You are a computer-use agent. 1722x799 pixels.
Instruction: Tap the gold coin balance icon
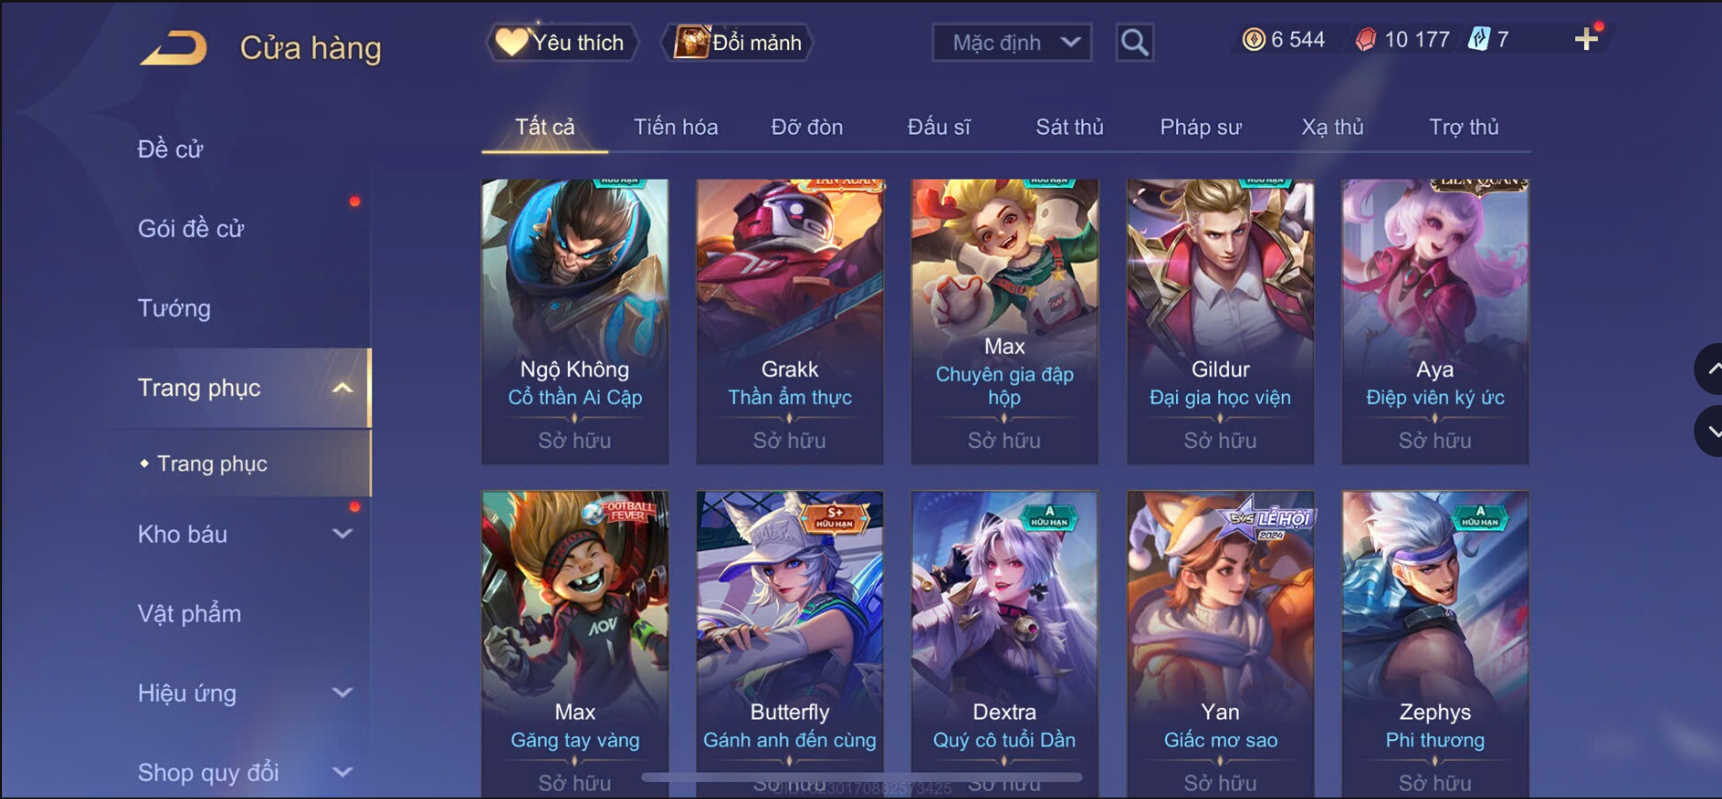(x=1253, y=39)
